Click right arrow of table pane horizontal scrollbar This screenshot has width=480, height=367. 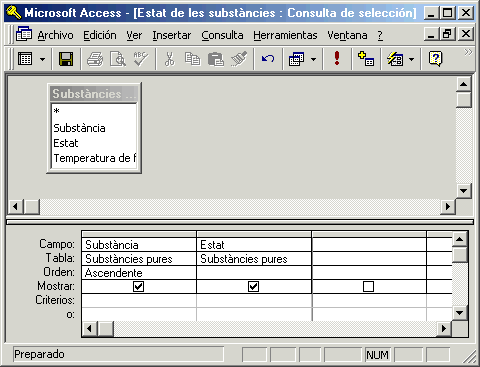pos(448,207)
